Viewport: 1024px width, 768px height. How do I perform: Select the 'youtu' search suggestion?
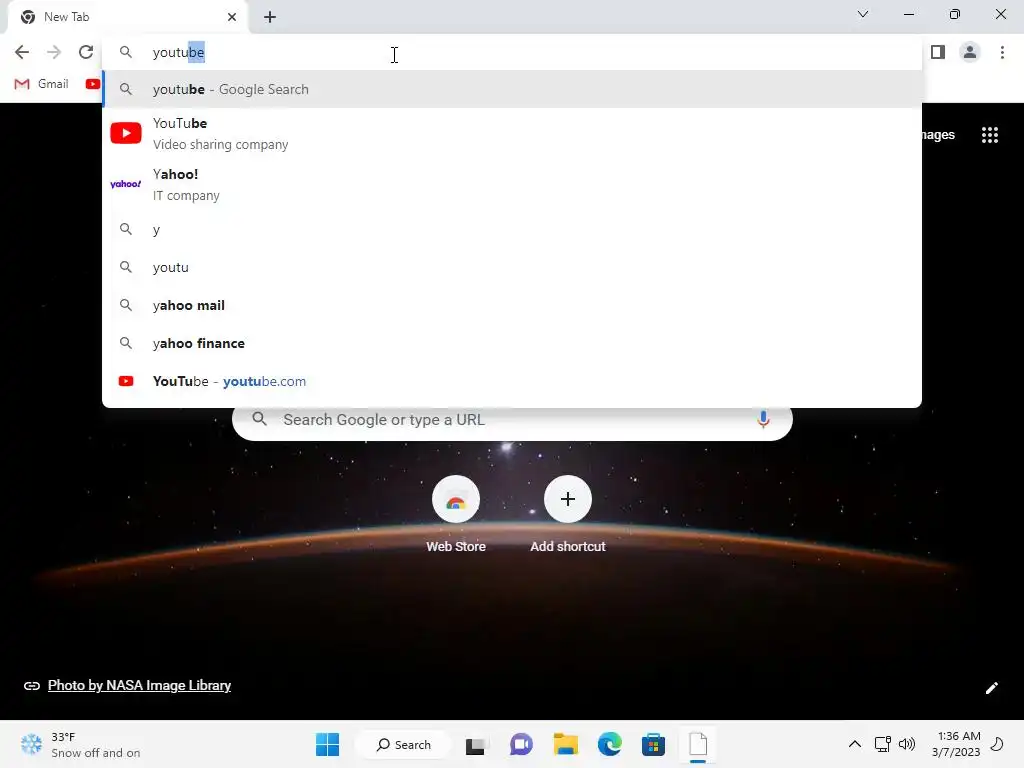pos(512,267)
